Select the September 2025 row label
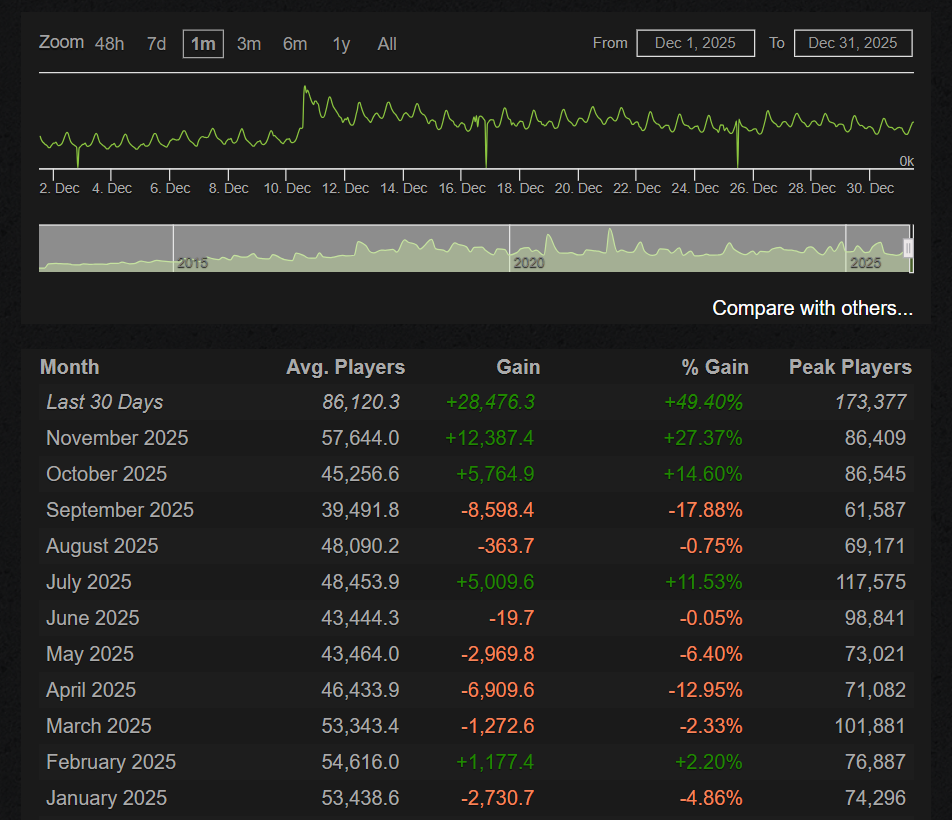This screenshot has height=820, width=952. (120, 510)
